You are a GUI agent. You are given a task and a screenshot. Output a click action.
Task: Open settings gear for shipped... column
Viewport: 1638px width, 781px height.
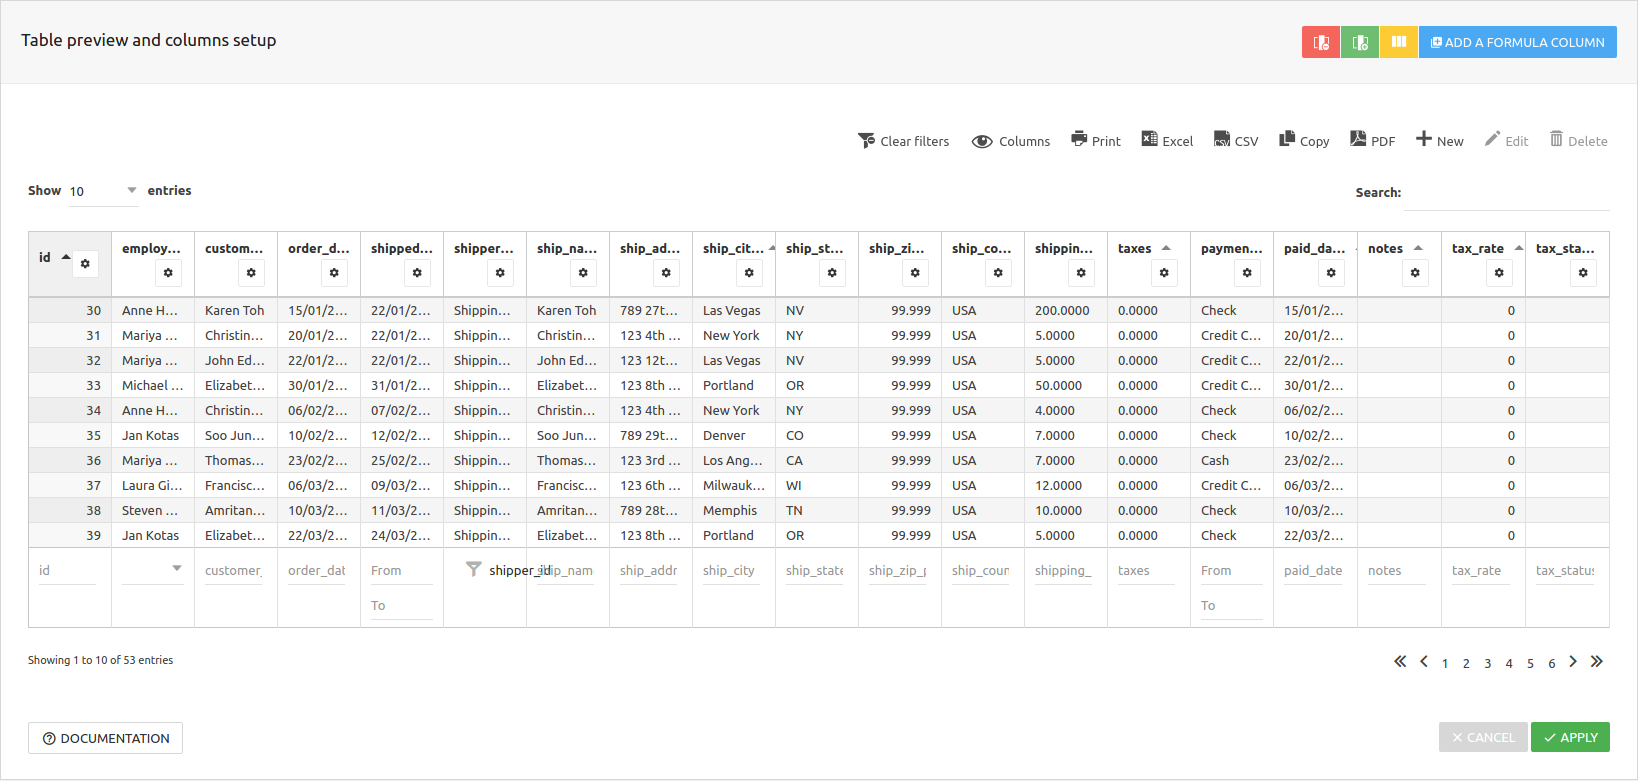pyautogui.click(x=417, y=273)
